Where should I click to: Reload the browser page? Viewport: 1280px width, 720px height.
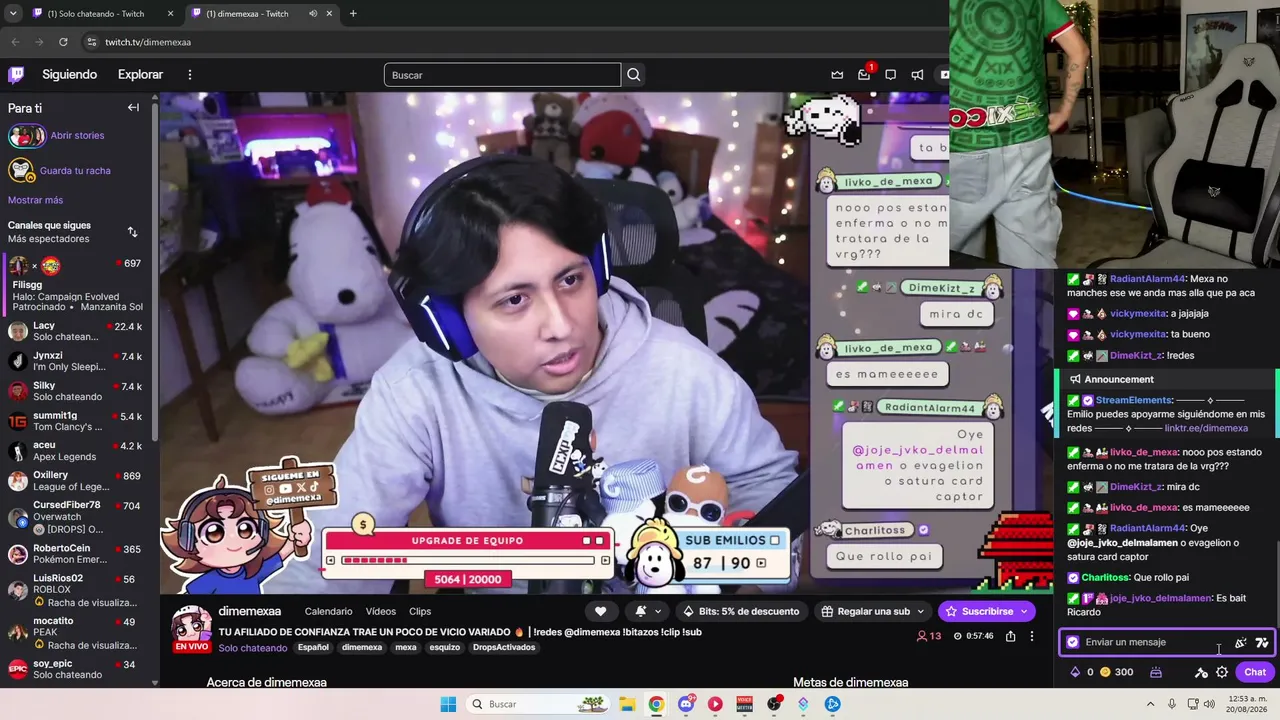[x=63, y=42]
